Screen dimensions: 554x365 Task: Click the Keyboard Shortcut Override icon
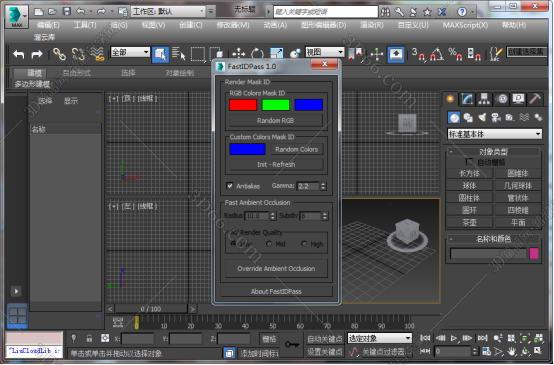pos(396,54)
